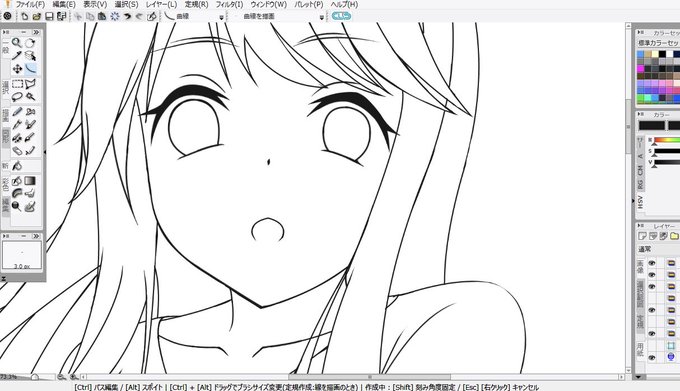The height and width of the screenshot is (391, 680).
Task: Click the first new-layer icon in layer panel
Action: (642, 236)
